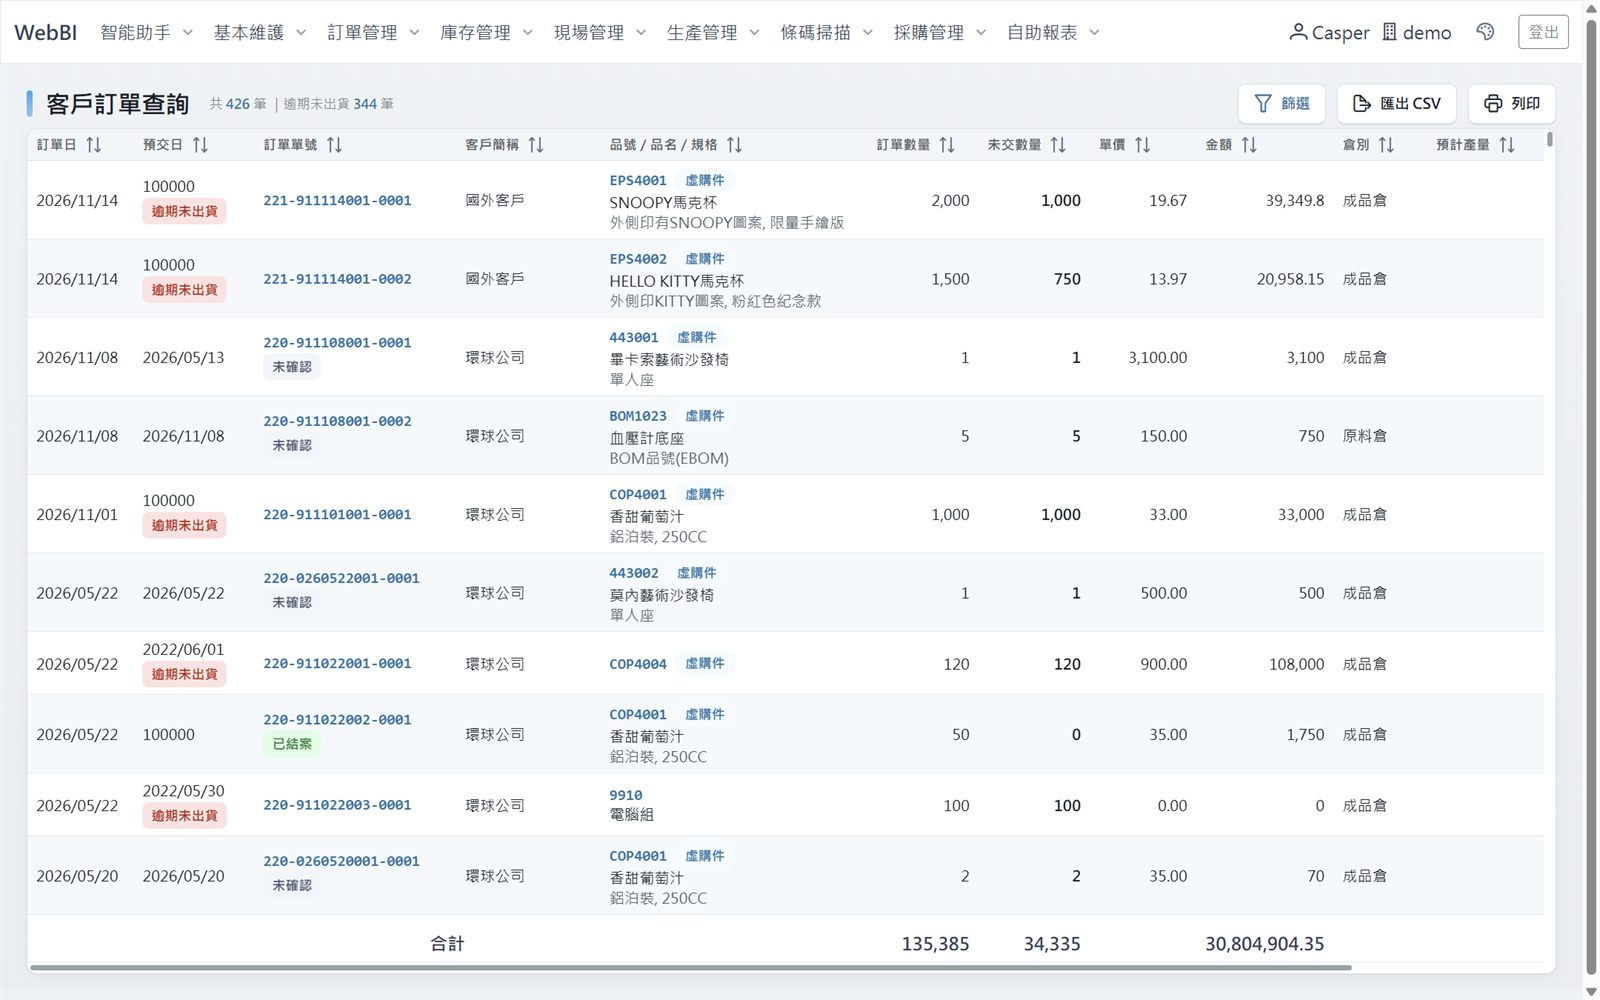The height and width of the screenshot is (1000, 1600).
Task: Open the 條碼掃描 menu
Action: (827, 32)
